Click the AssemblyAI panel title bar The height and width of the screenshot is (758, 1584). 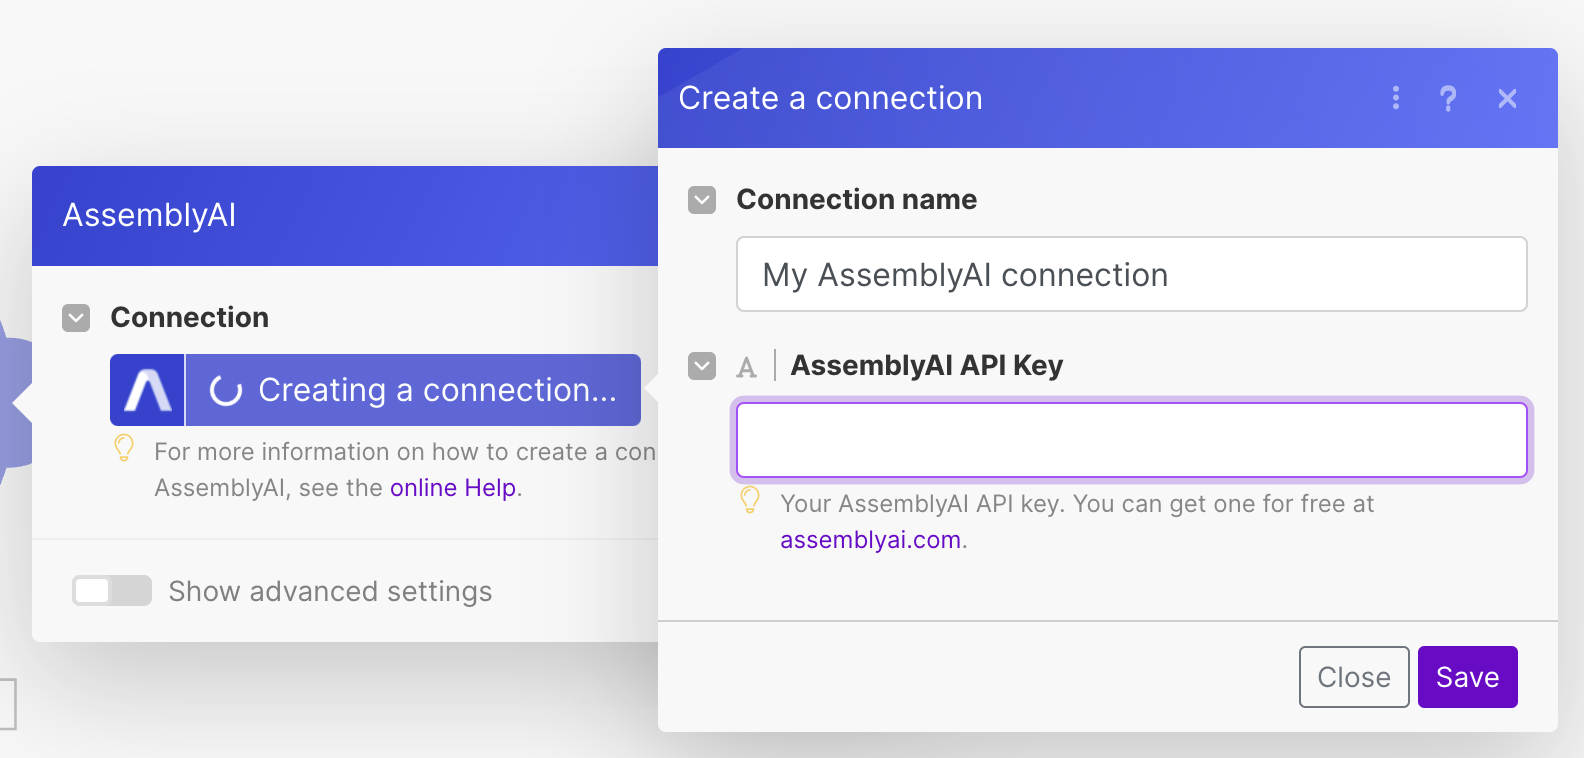click(x=345, y=215)
